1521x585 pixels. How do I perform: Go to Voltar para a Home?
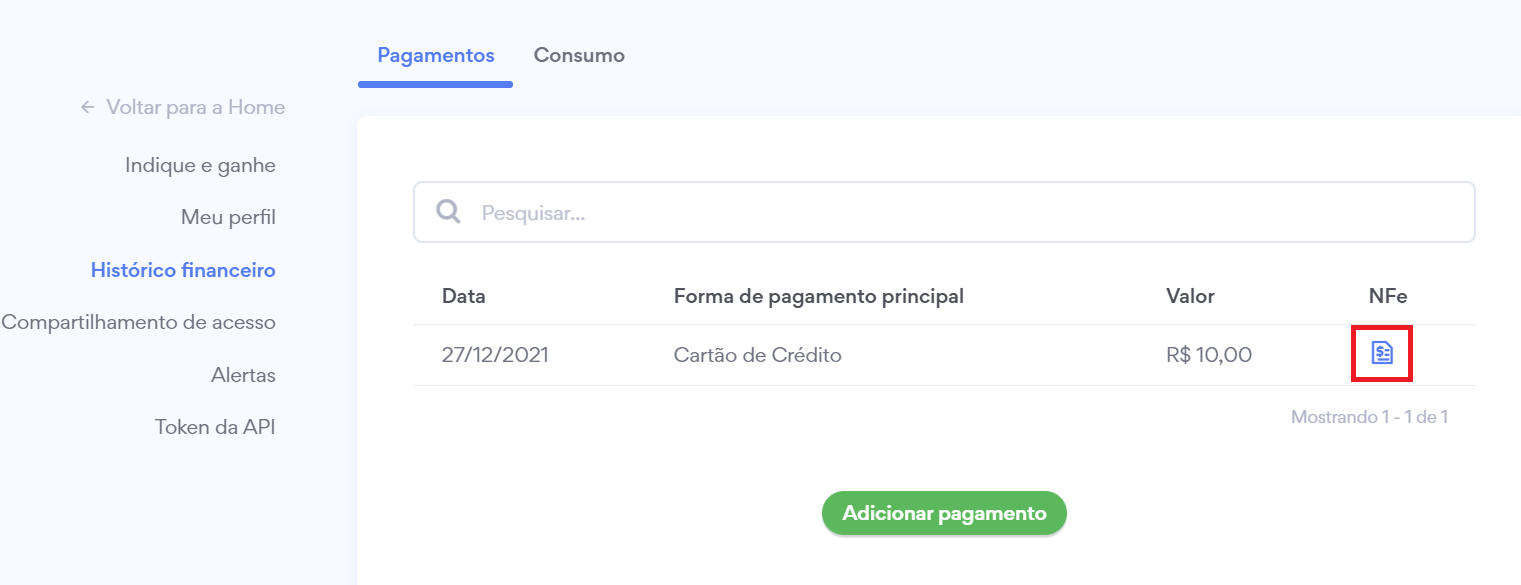[195, 107]
